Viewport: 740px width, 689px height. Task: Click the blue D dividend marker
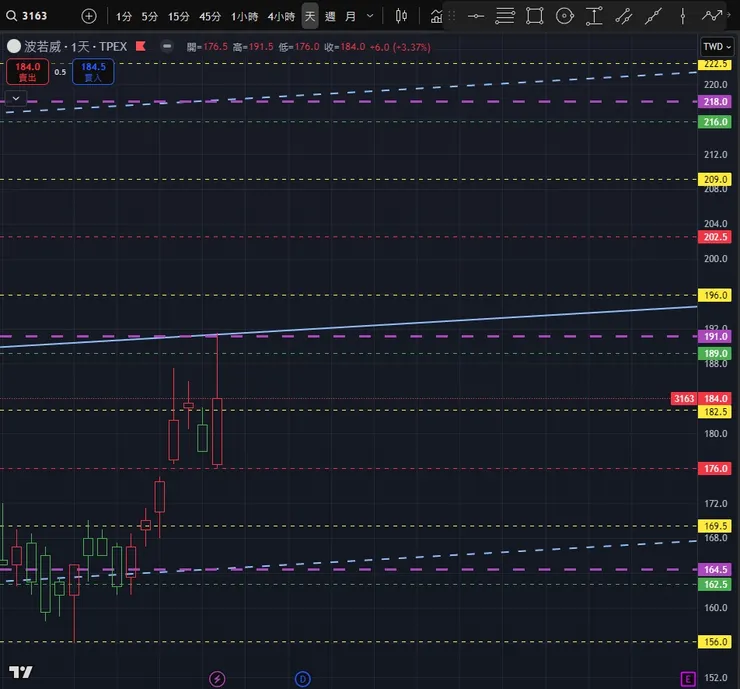point(303,679)
